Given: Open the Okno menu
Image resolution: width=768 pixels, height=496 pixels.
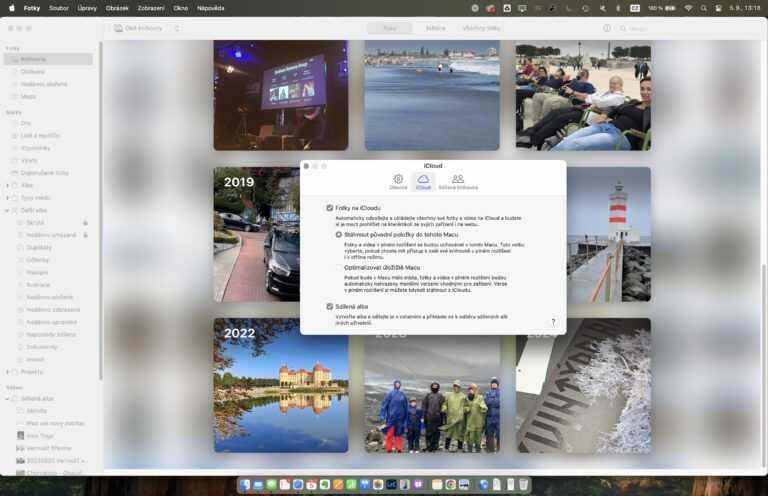Looking at the screenshot, I should pos(181,8).
